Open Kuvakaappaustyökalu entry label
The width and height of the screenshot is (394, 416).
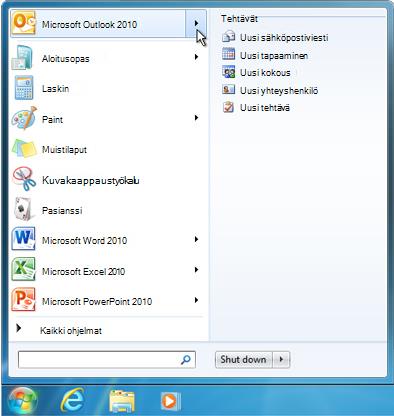click(x=91, y=180)
